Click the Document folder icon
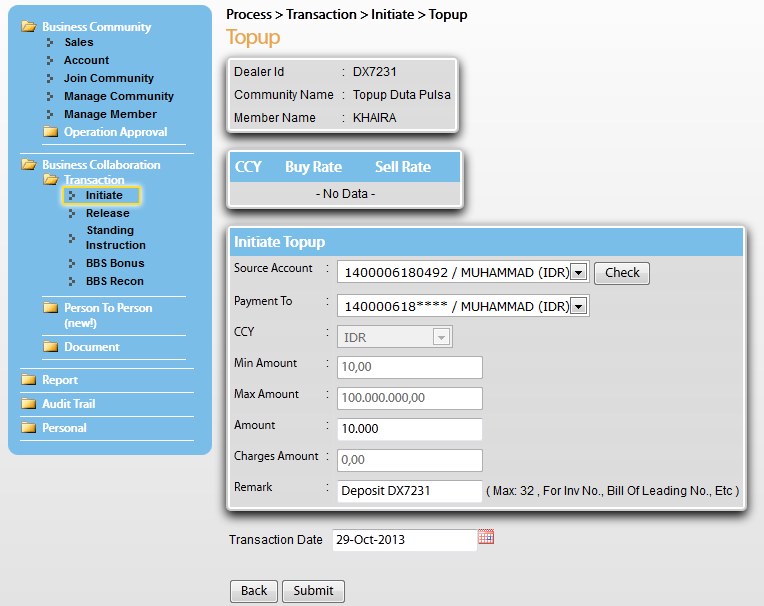This screenshot has height=606, width=764. pos(51,347)
